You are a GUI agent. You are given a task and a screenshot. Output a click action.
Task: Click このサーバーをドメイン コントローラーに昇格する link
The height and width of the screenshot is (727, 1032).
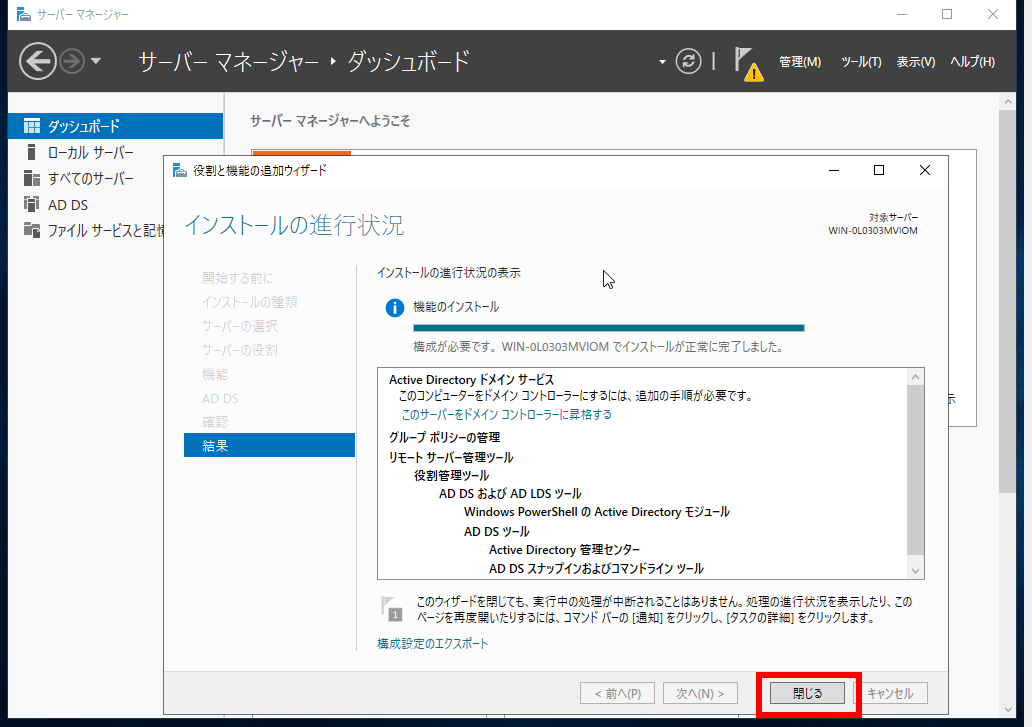pyautogui.click(x=506, y=414)
